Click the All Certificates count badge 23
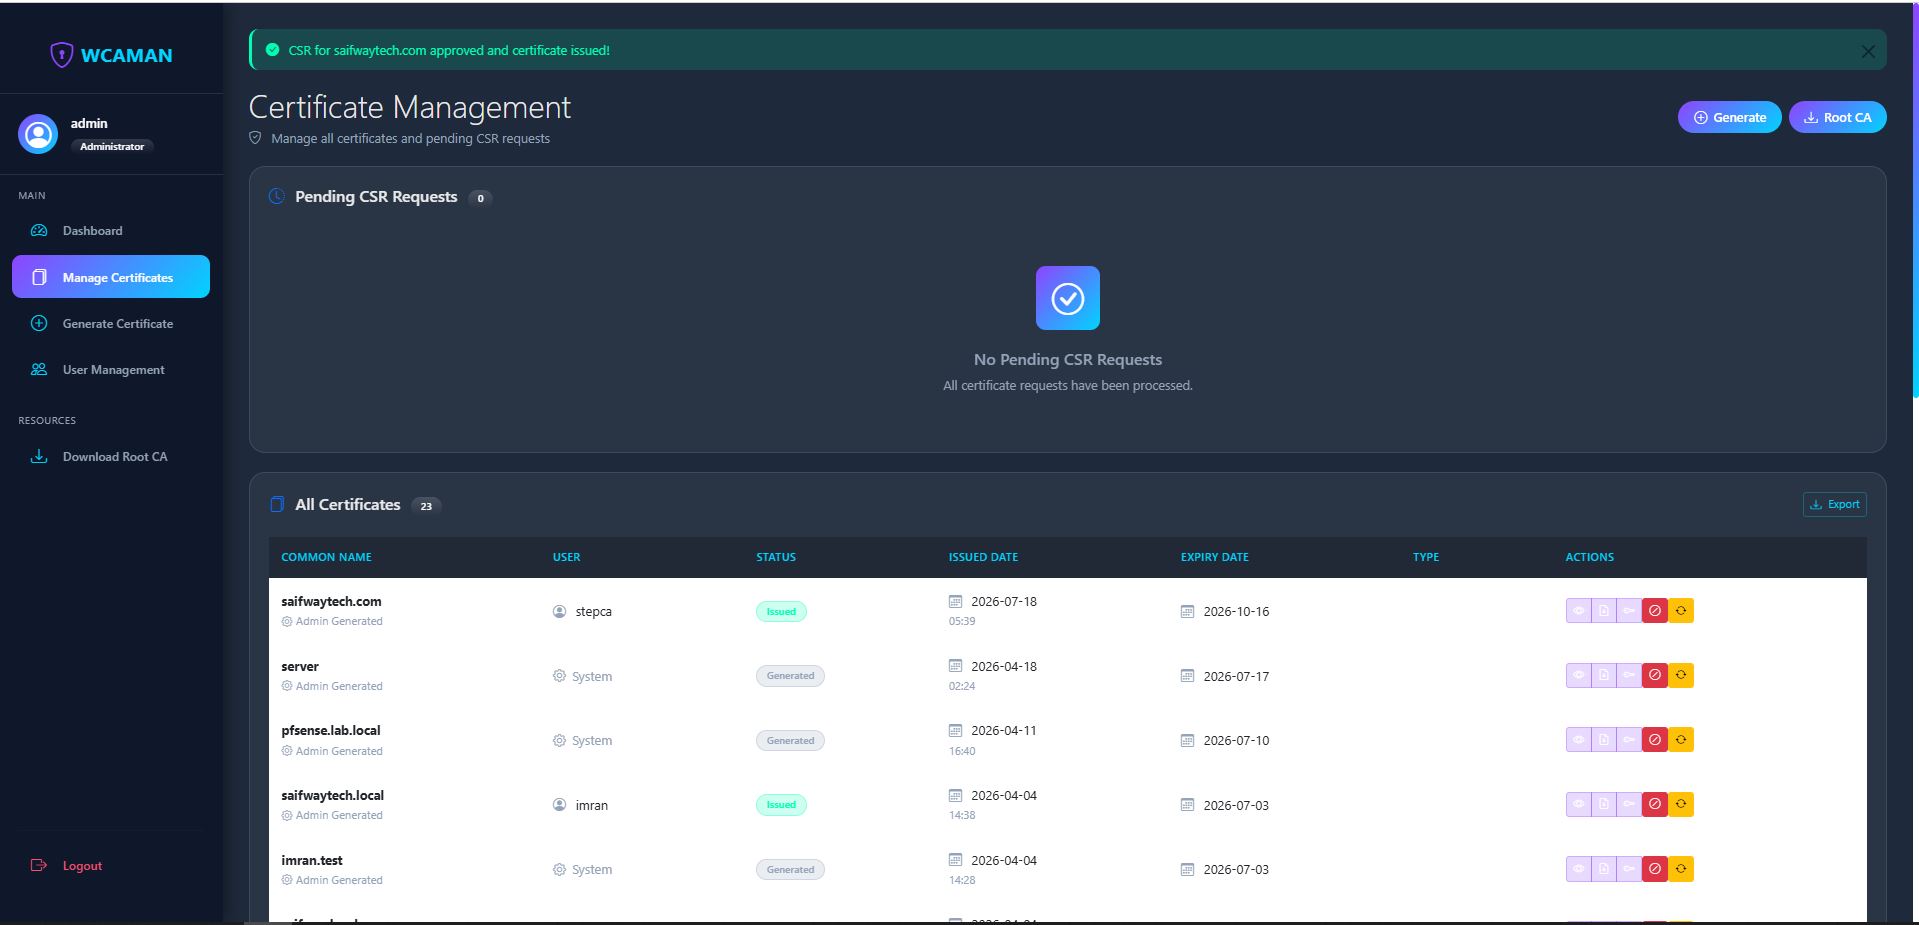This screenshot has height=925, width=1919. pos(426,506)
